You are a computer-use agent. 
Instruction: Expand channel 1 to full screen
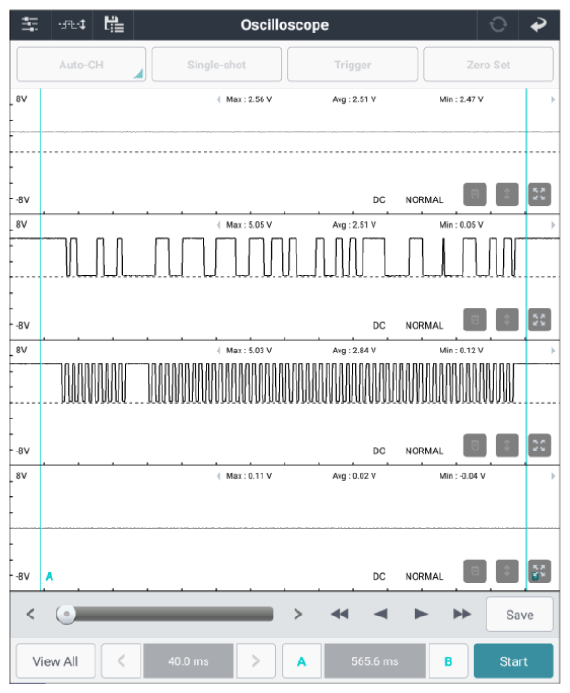click(x=540, y=194)
